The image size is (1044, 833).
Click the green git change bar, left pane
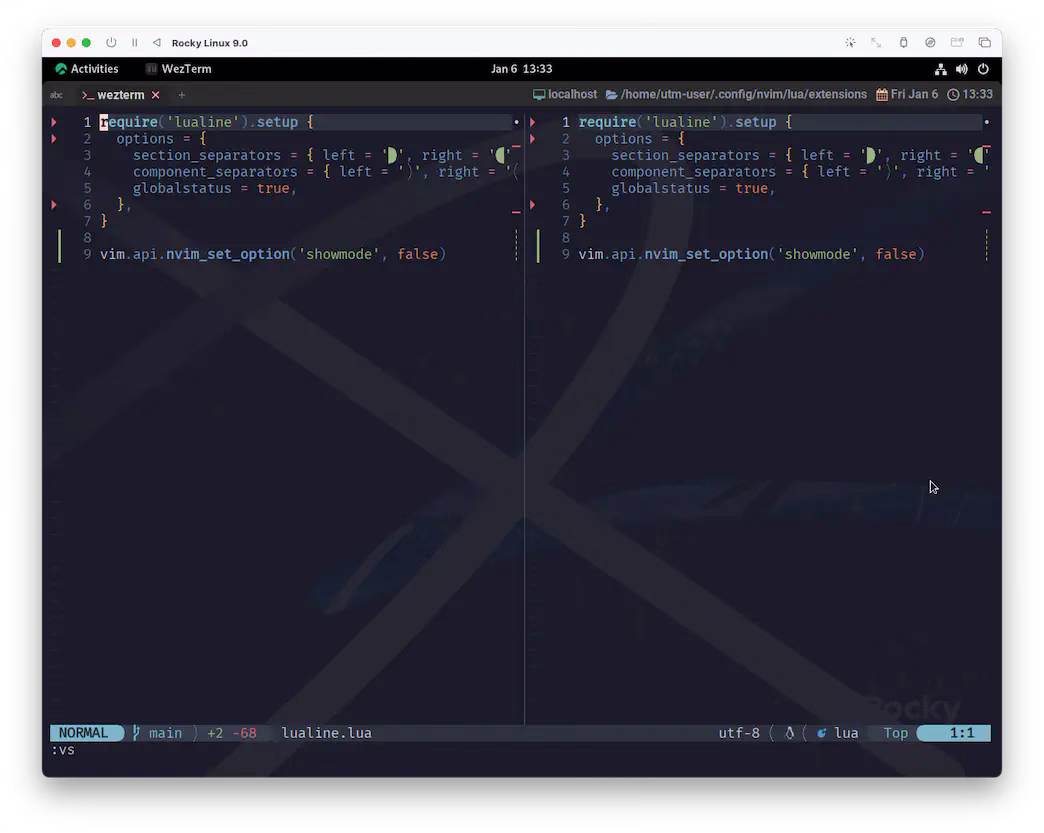[59, 246]
